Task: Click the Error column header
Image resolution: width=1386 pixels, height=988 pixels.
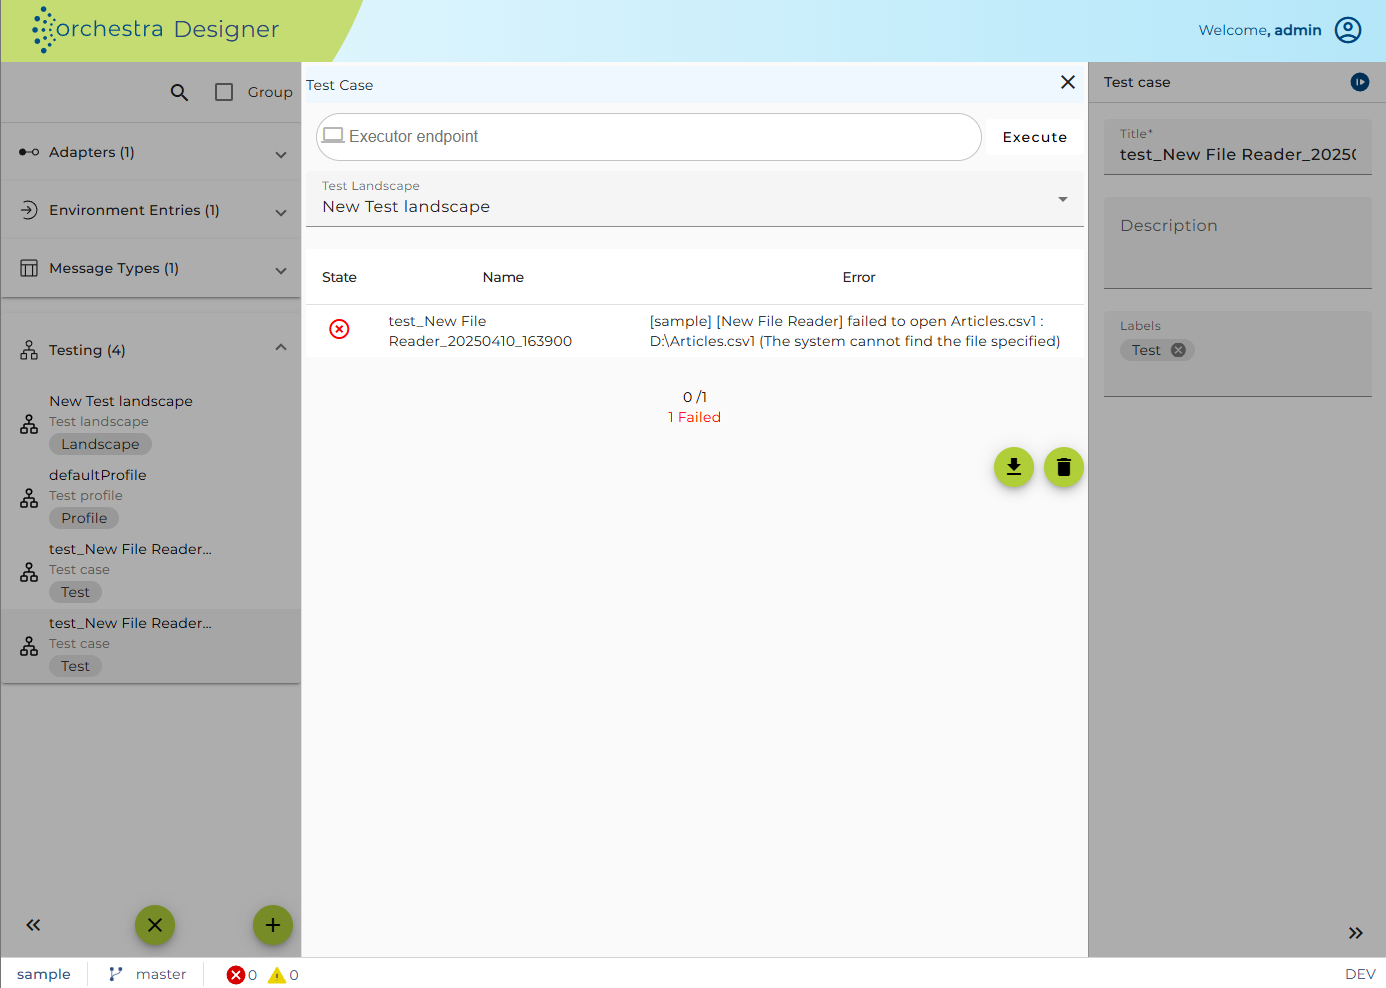Action: (x=859, y=277)
